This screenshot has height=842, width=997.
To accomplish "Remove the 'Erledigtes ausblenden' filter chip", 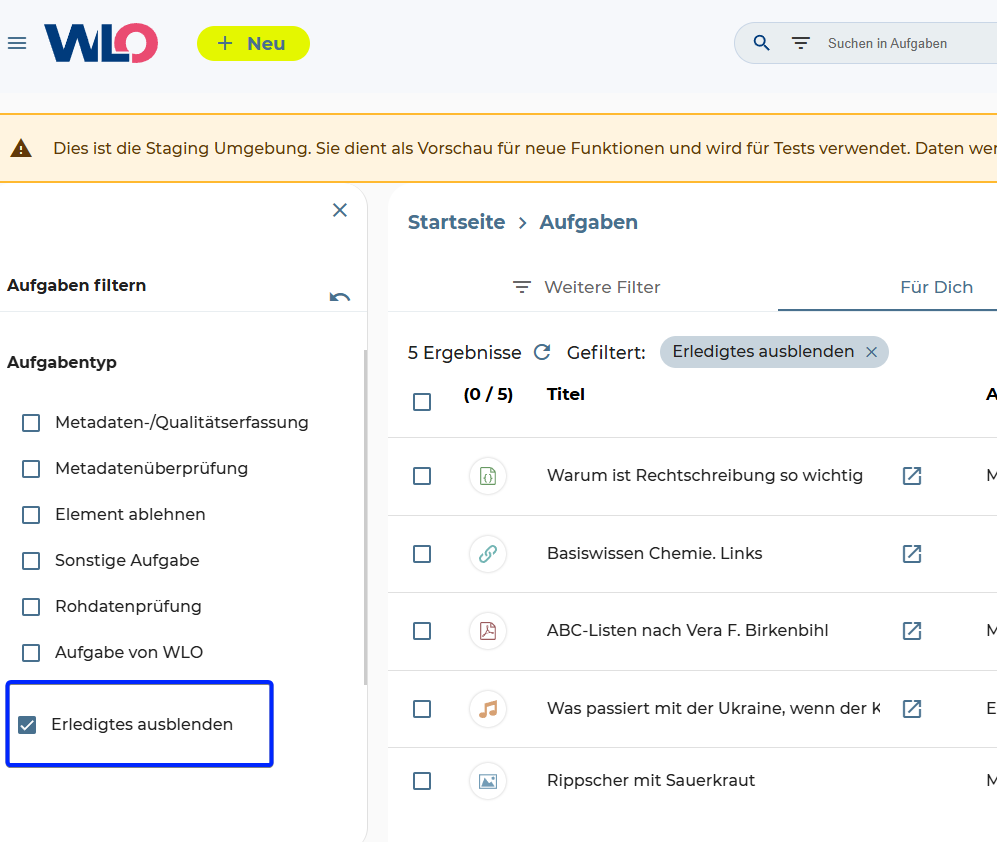I will [871, 352].
